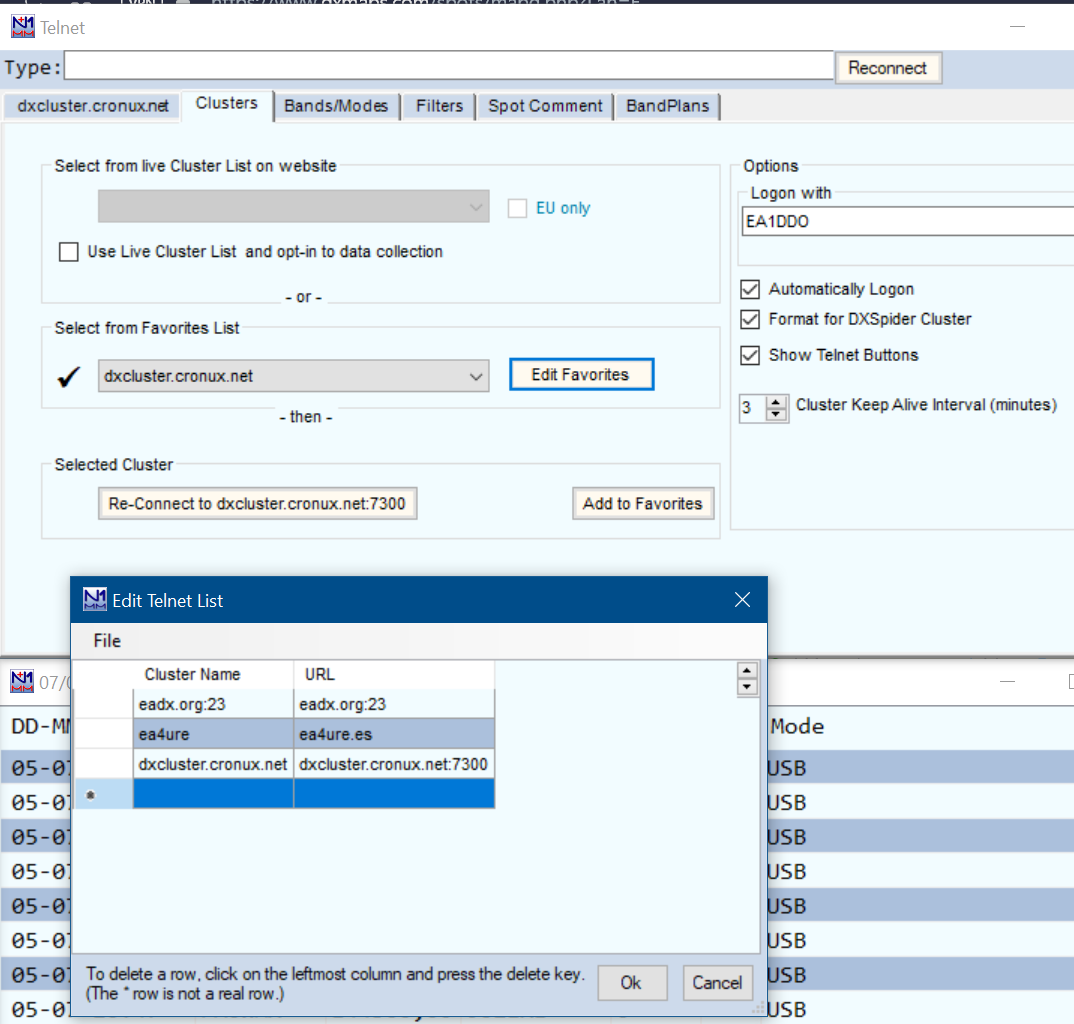Image resolution: width=1074 pixels, height=1024 pixels.
Task: Confirm the Telnet list with Ok
Action: 632,983
